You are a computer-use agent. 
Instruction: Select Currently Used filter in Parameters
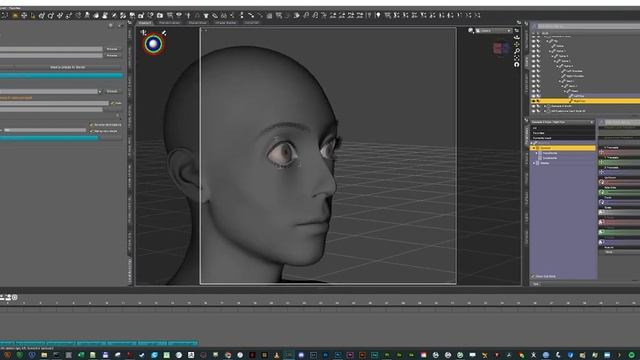point(562,138)
